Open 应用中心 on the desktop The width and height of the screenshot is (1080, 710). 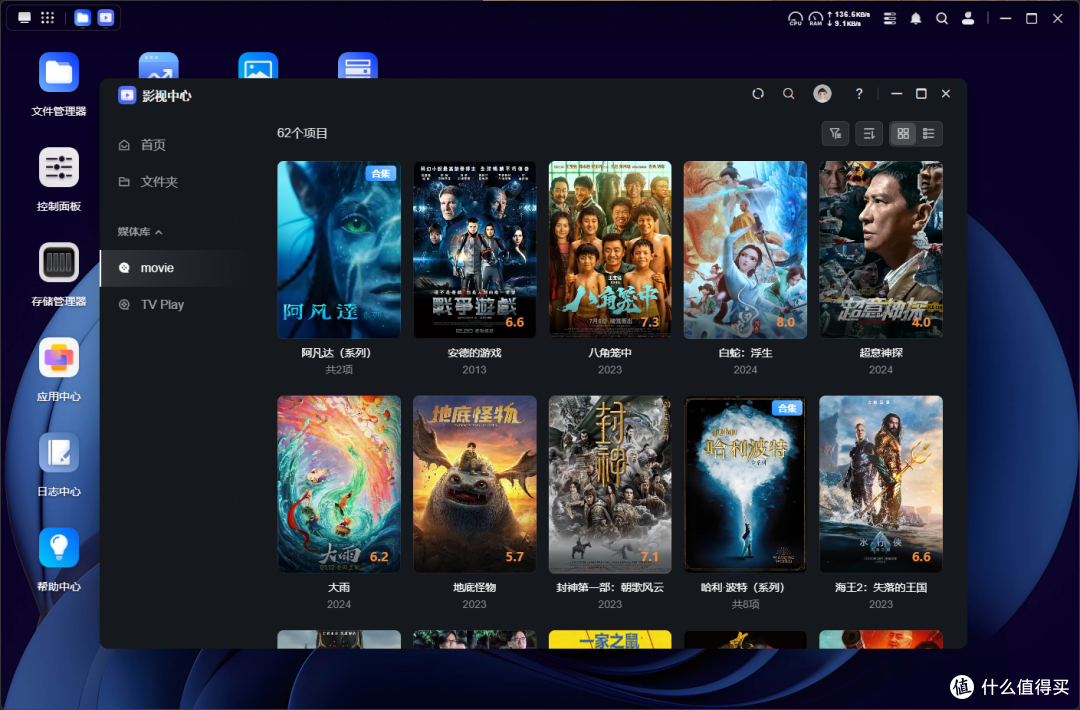tap(59, 357)
